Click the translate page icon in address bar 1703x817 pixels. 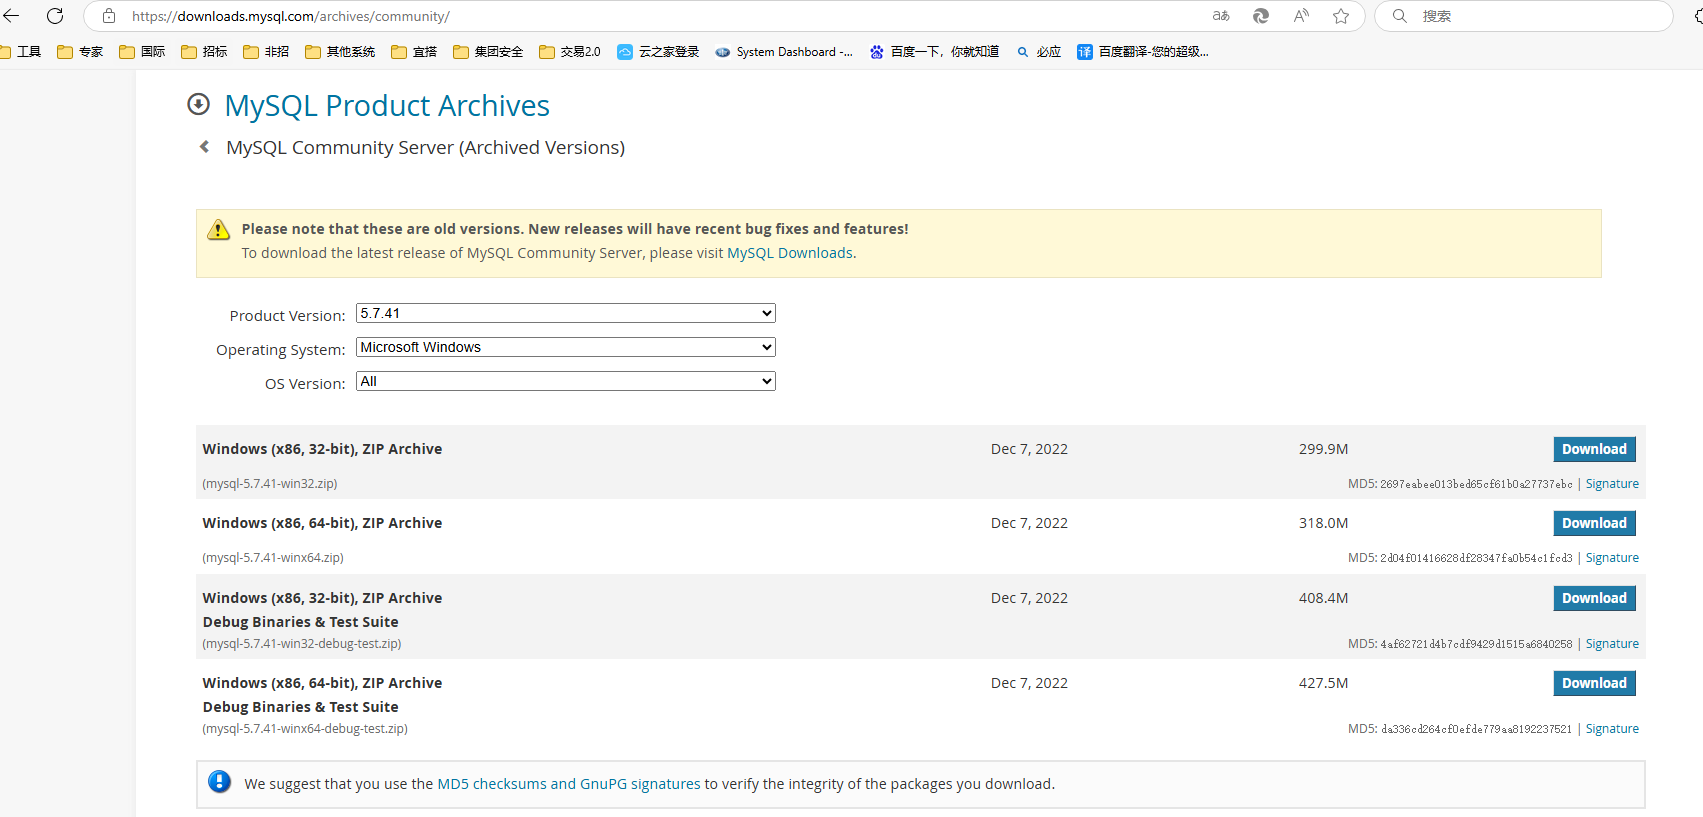pos(1221,16)
